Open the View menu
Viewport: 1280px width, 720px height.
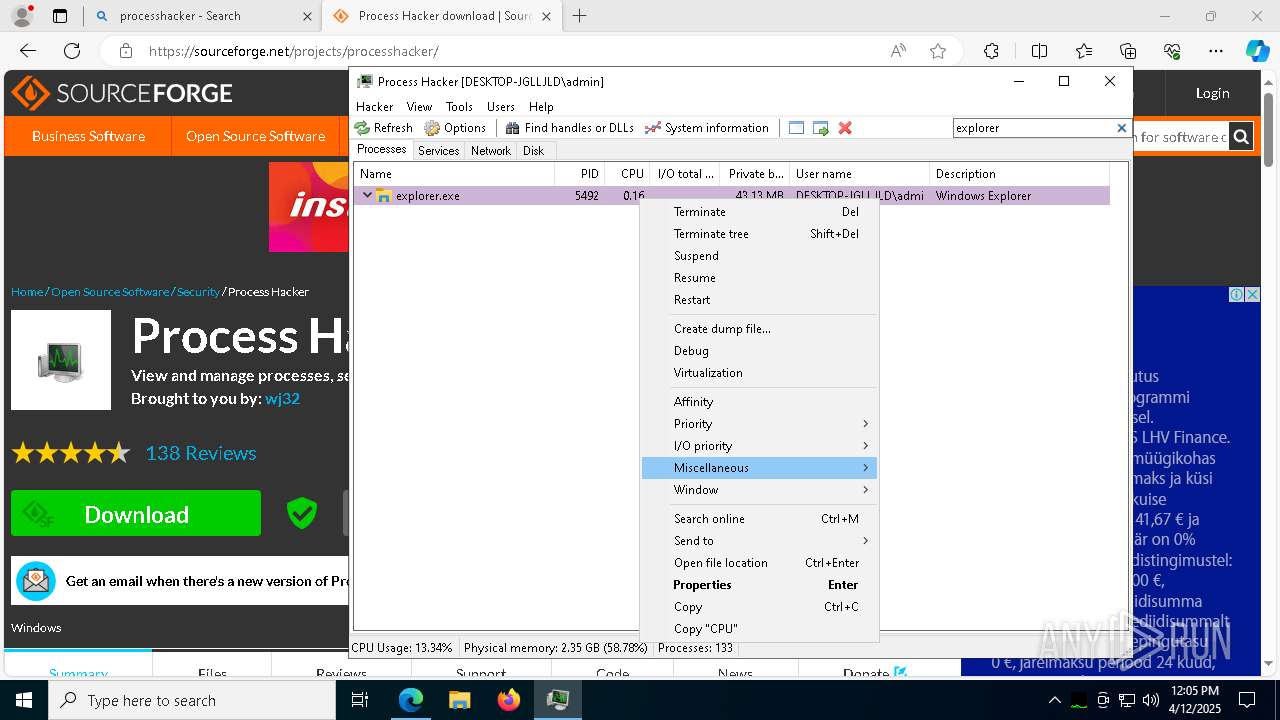point(419,107)
